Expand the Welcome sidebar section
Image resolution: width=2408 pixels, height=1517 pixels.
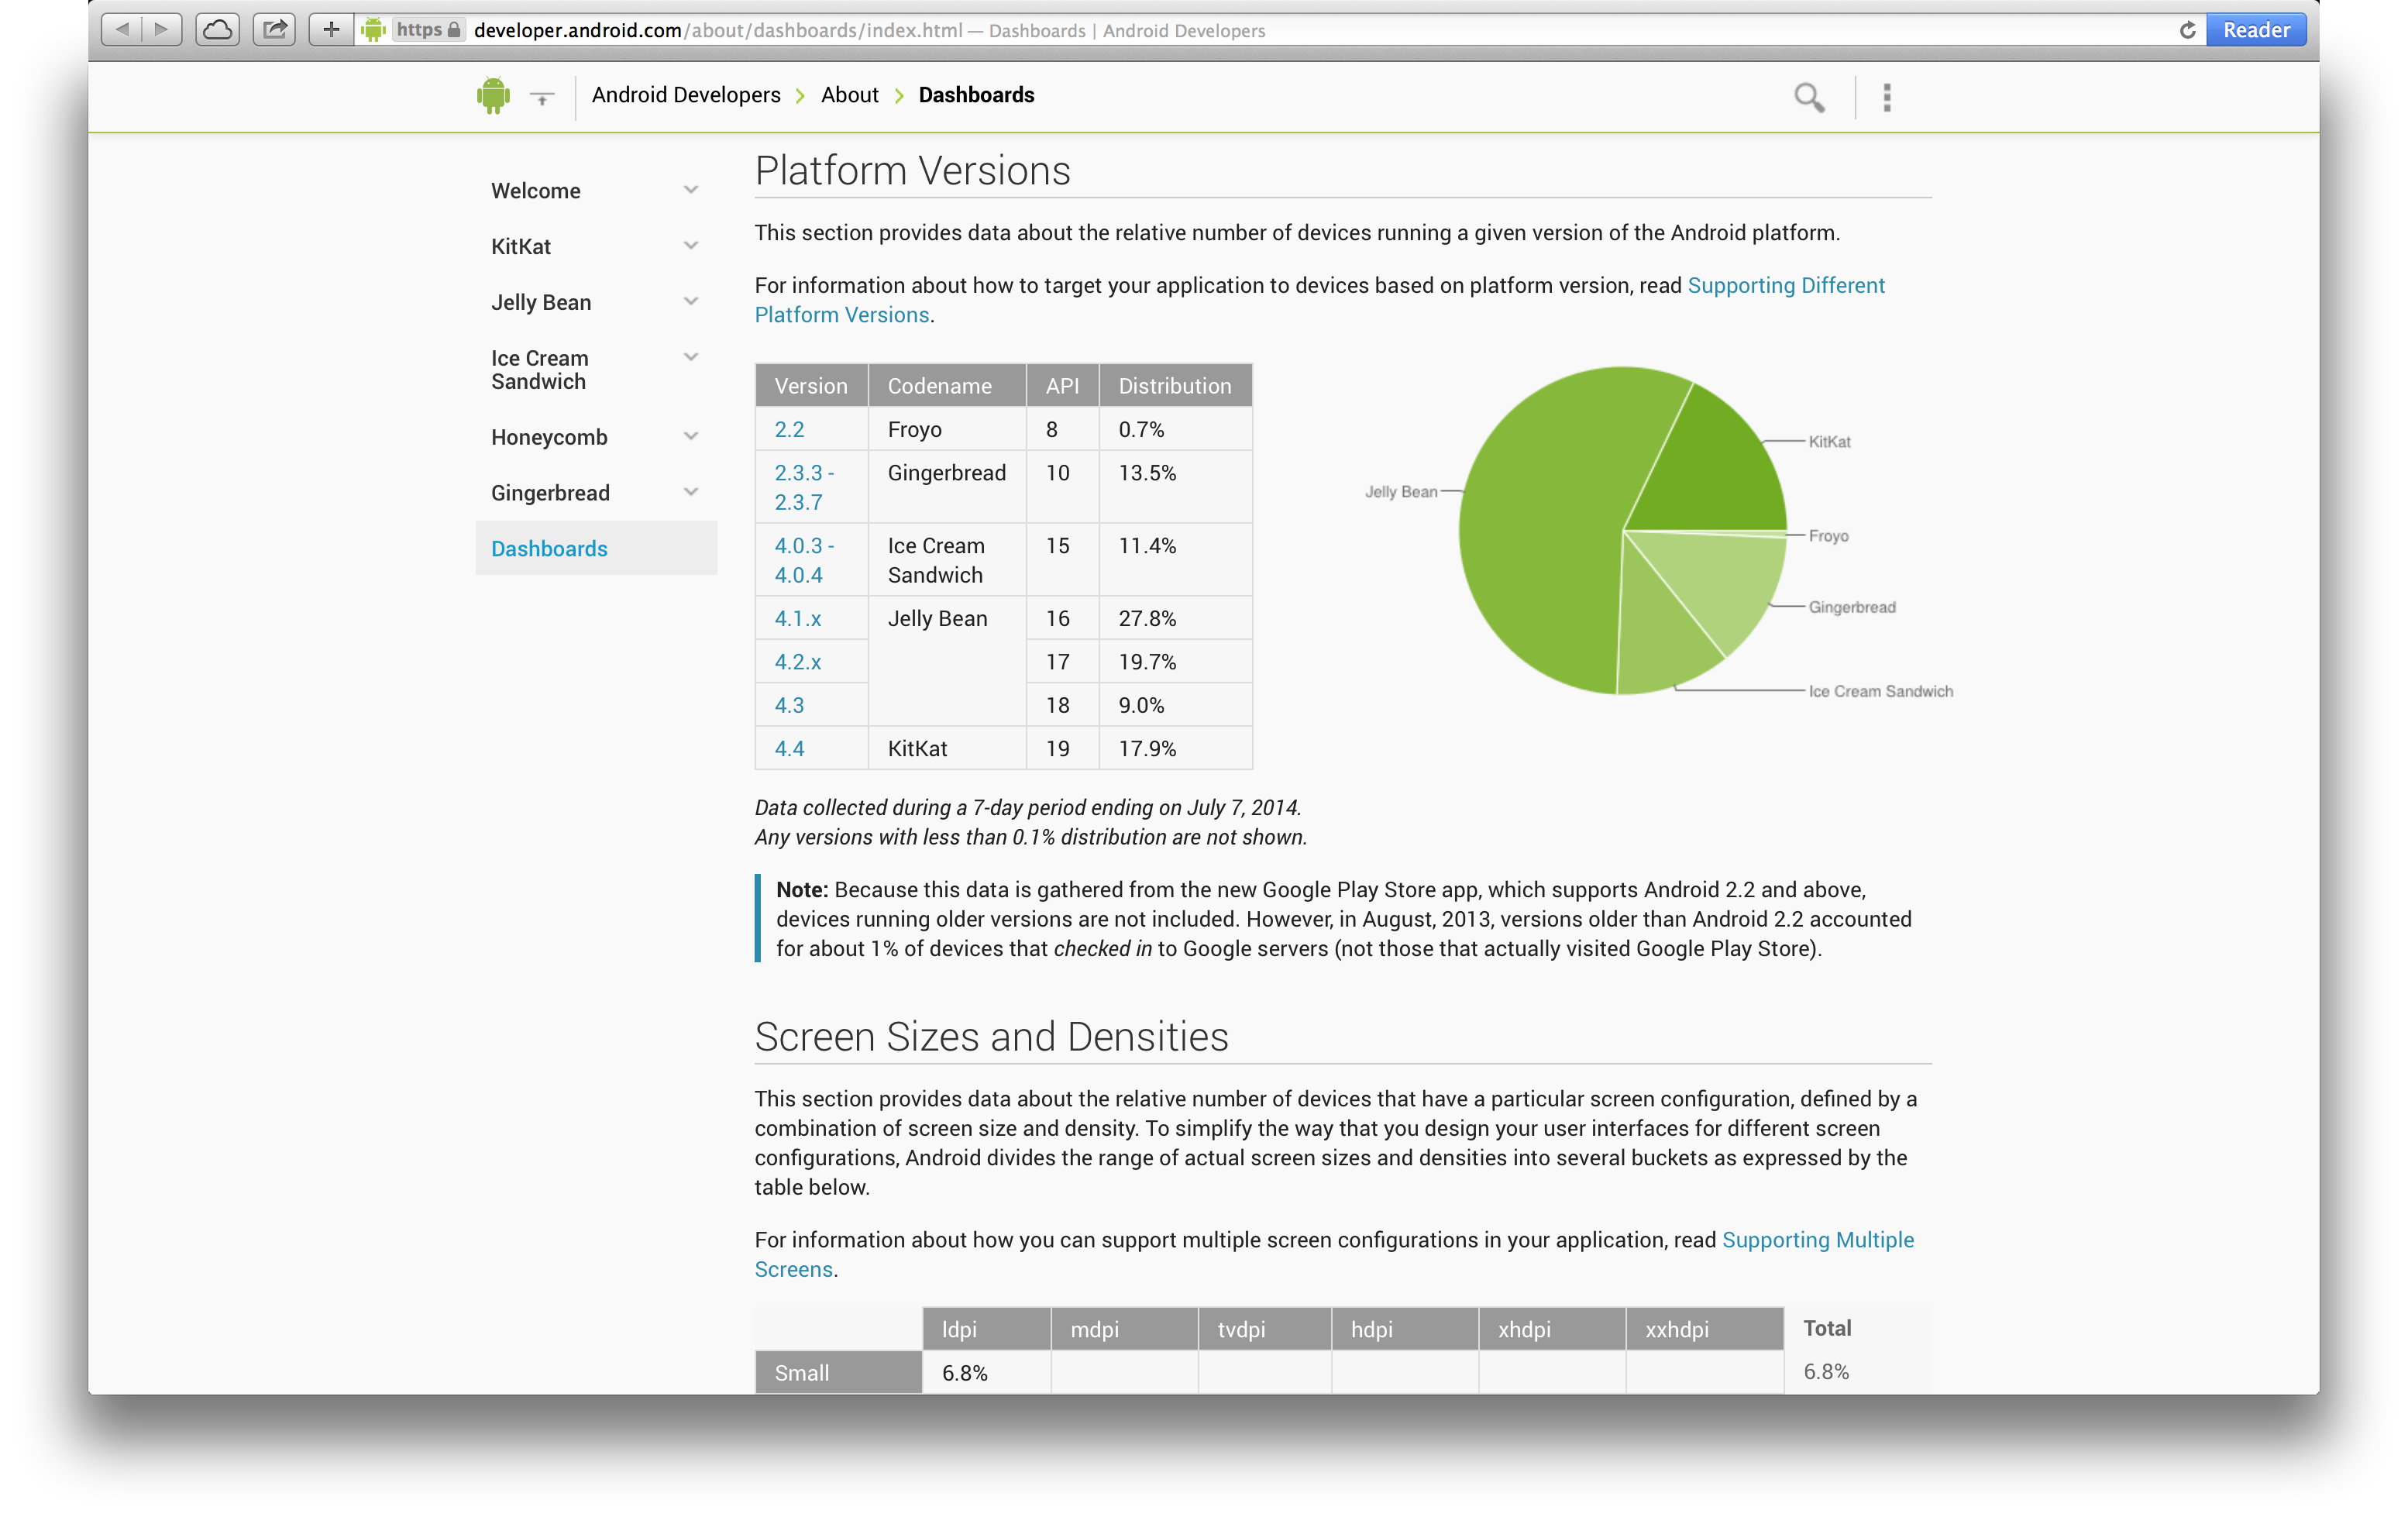pyautogui.click(x=690, y=190)
